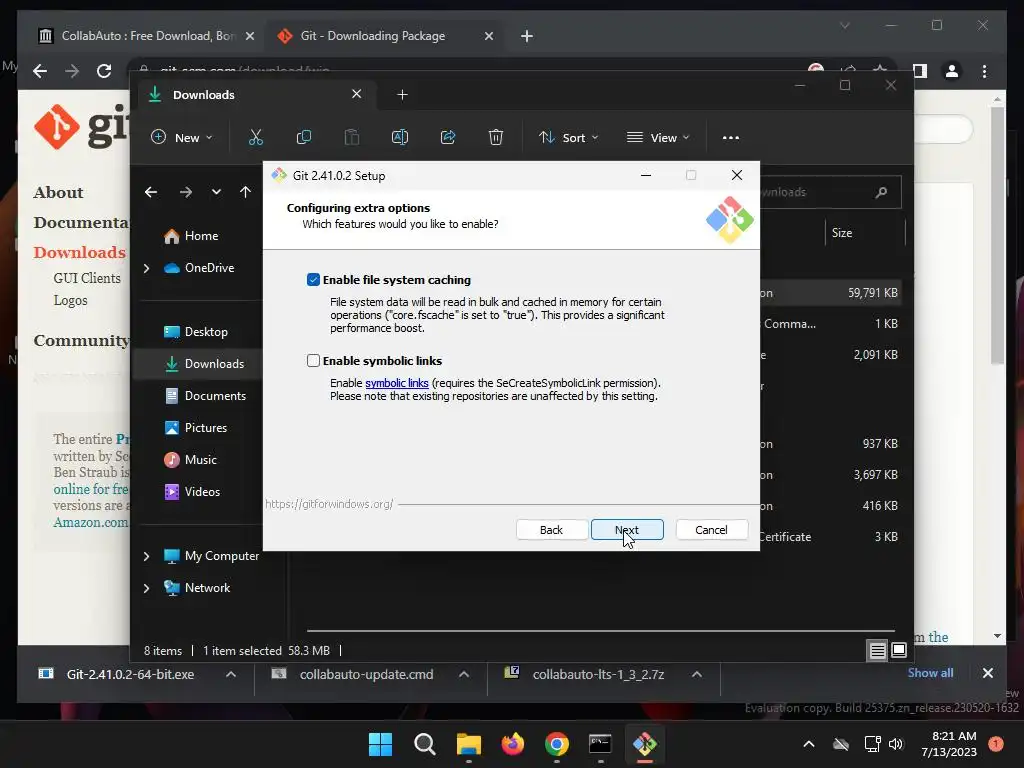Open Logos link on Git site
1024x768 pixels.
pos(71,300)
